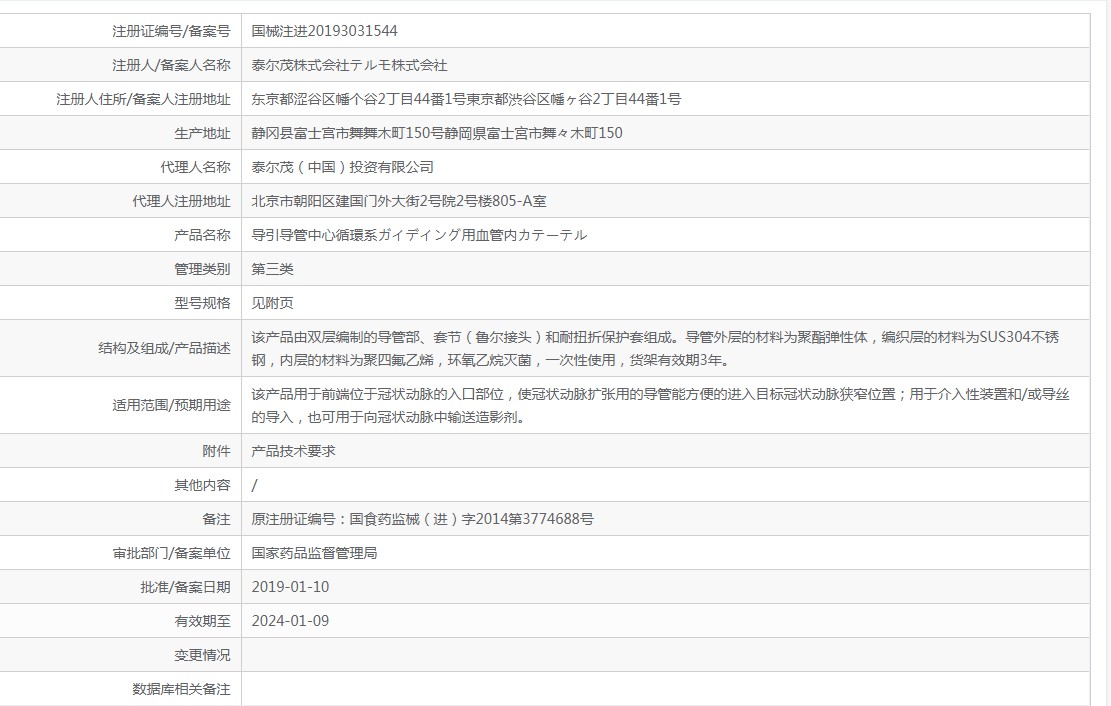1111x706 pixels.
Task: Click the label 其他内容
Action: (203, 485)
